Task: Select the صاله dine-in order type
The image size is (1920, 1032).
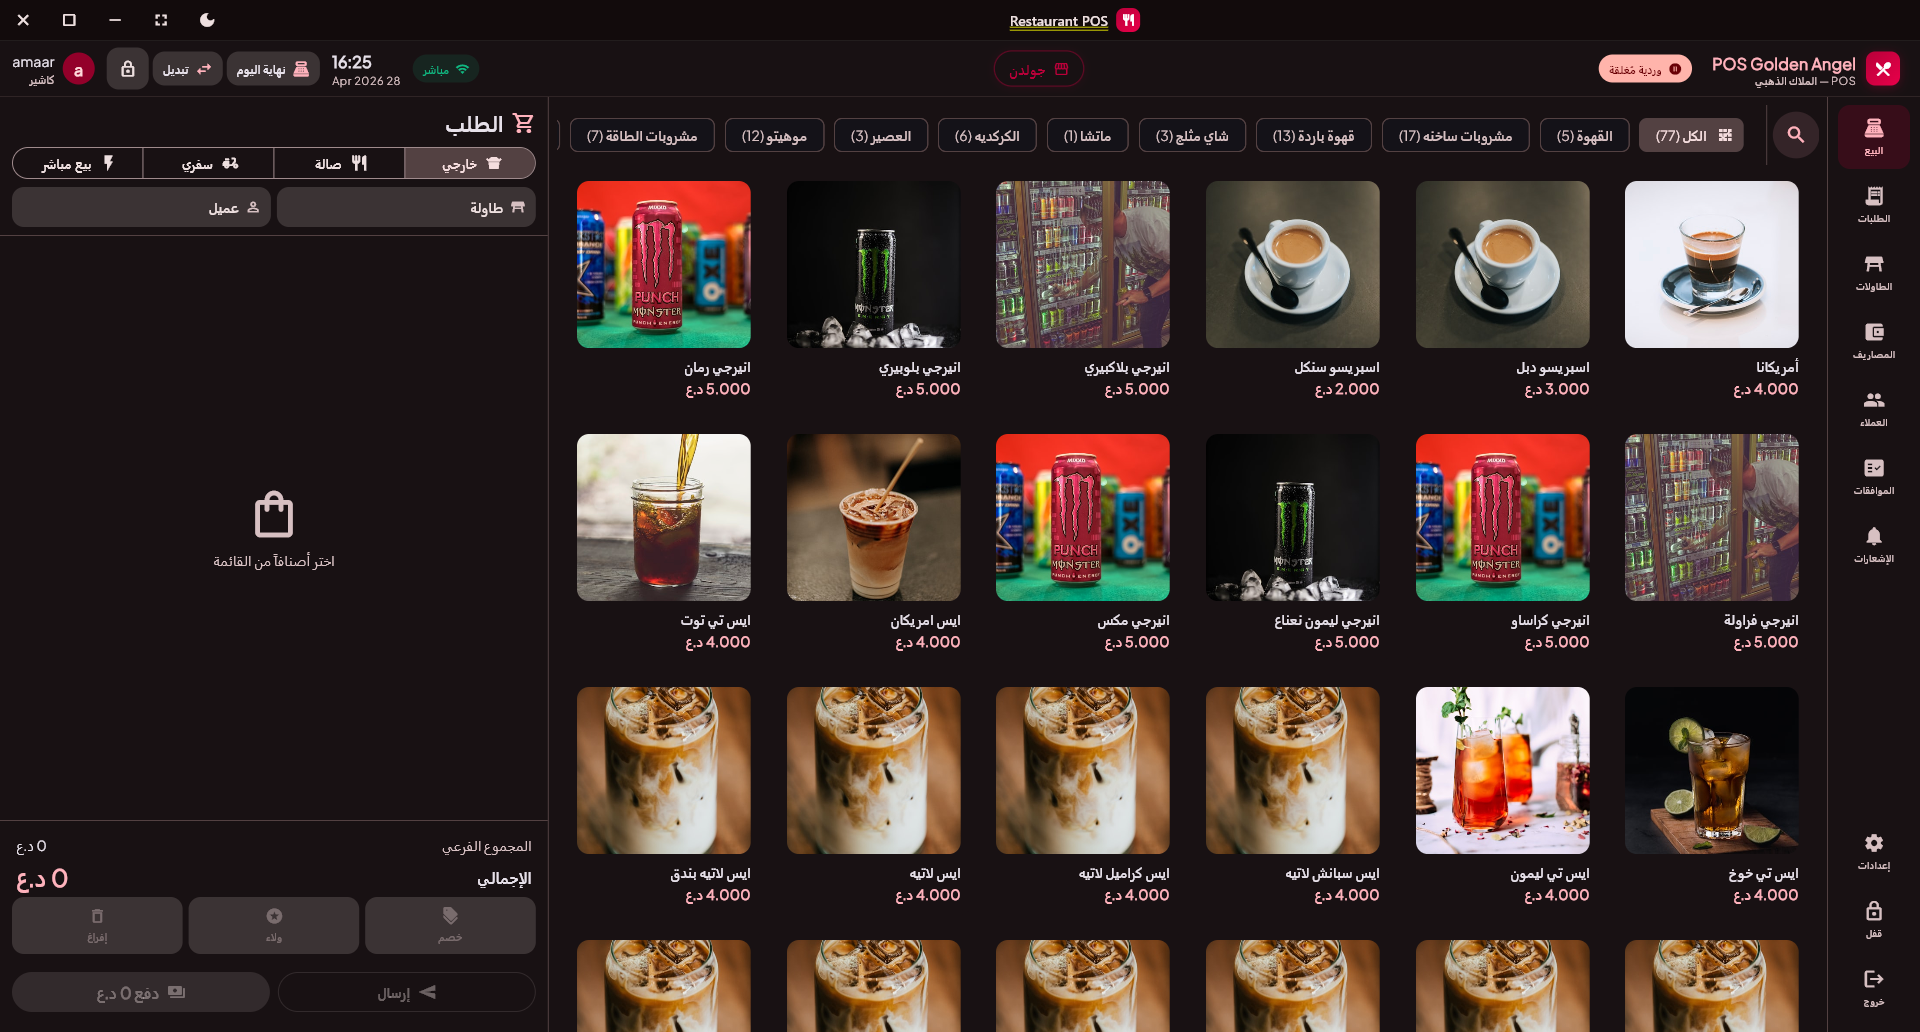Action: point(339,163)
